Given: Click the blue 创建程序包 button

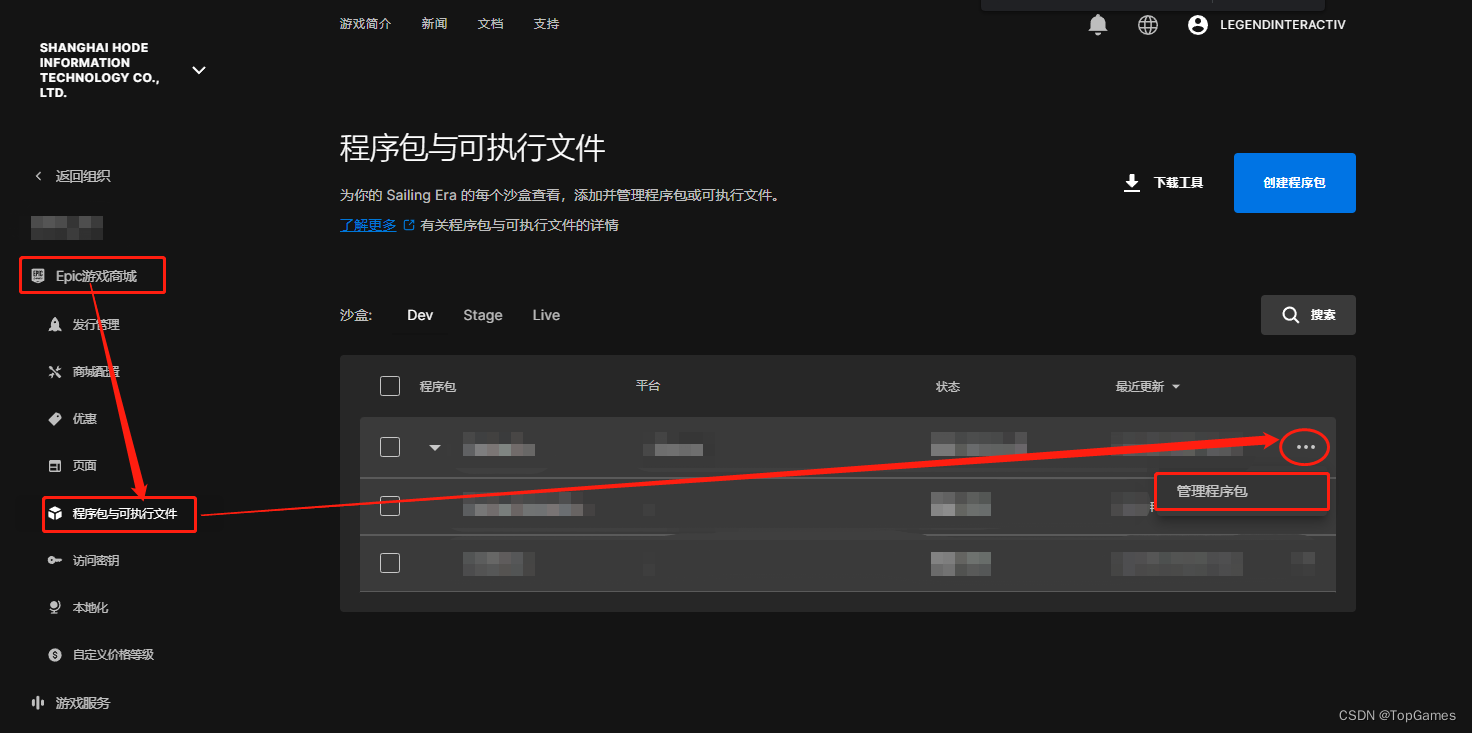Looking at the screenshot, I should (1294, 183).
